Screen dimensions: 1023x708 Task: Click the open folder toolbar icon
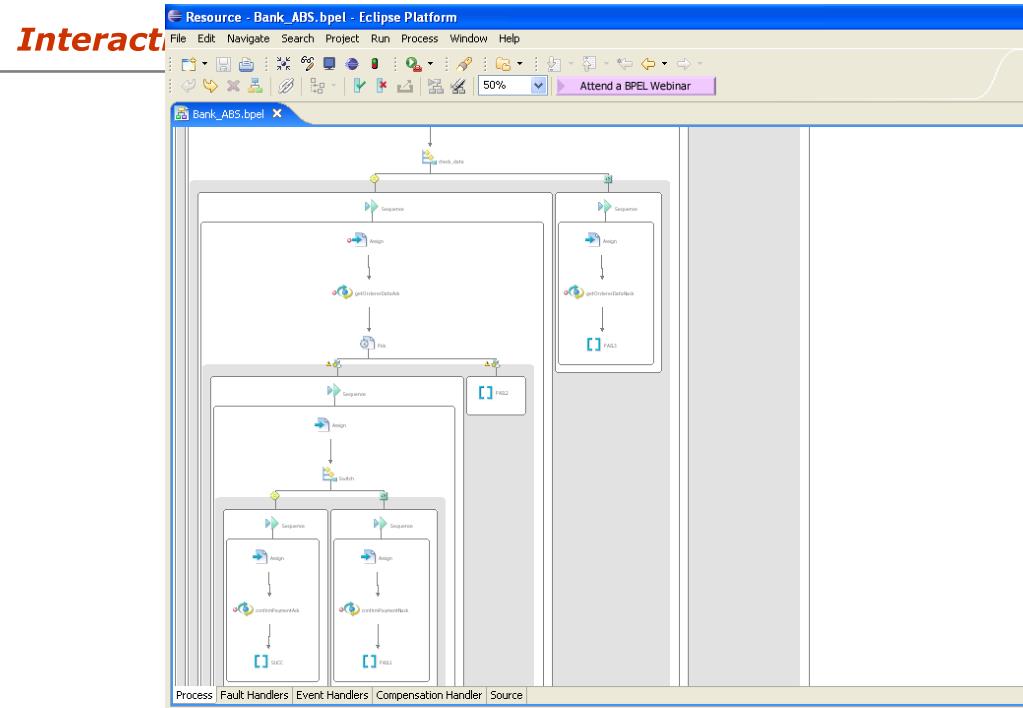pos(502,64)
